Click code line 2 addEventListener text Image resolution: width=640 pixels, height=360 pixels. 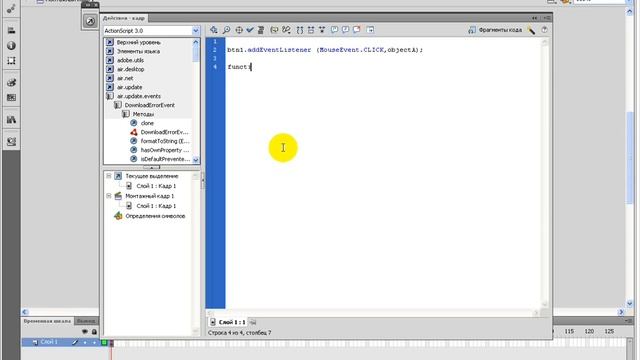(279, 50)
